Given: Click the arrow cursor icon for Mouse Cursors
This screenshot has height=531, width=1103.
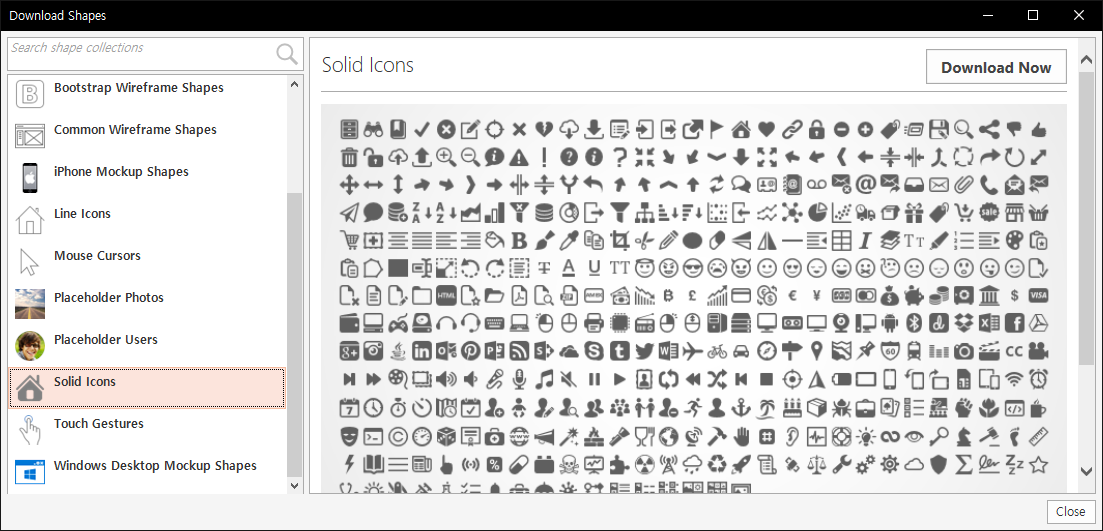Looking at the screenshot, I should click(x=28, y=262).
